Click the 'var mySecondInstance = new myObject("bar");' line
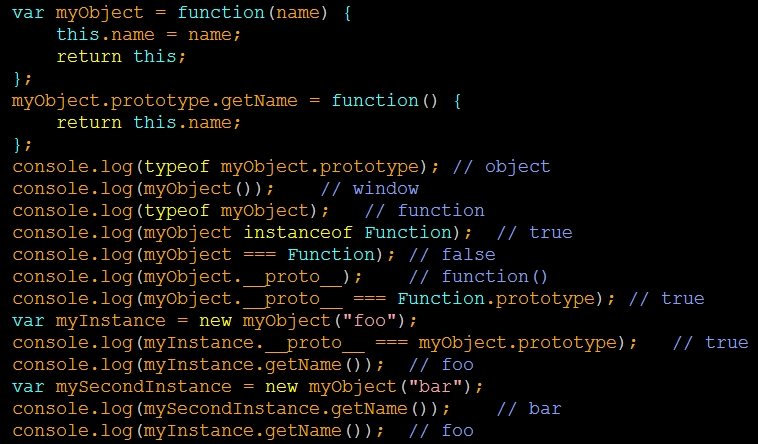The image size is (758, 444). pyautogui.click(x=248, y=386)
